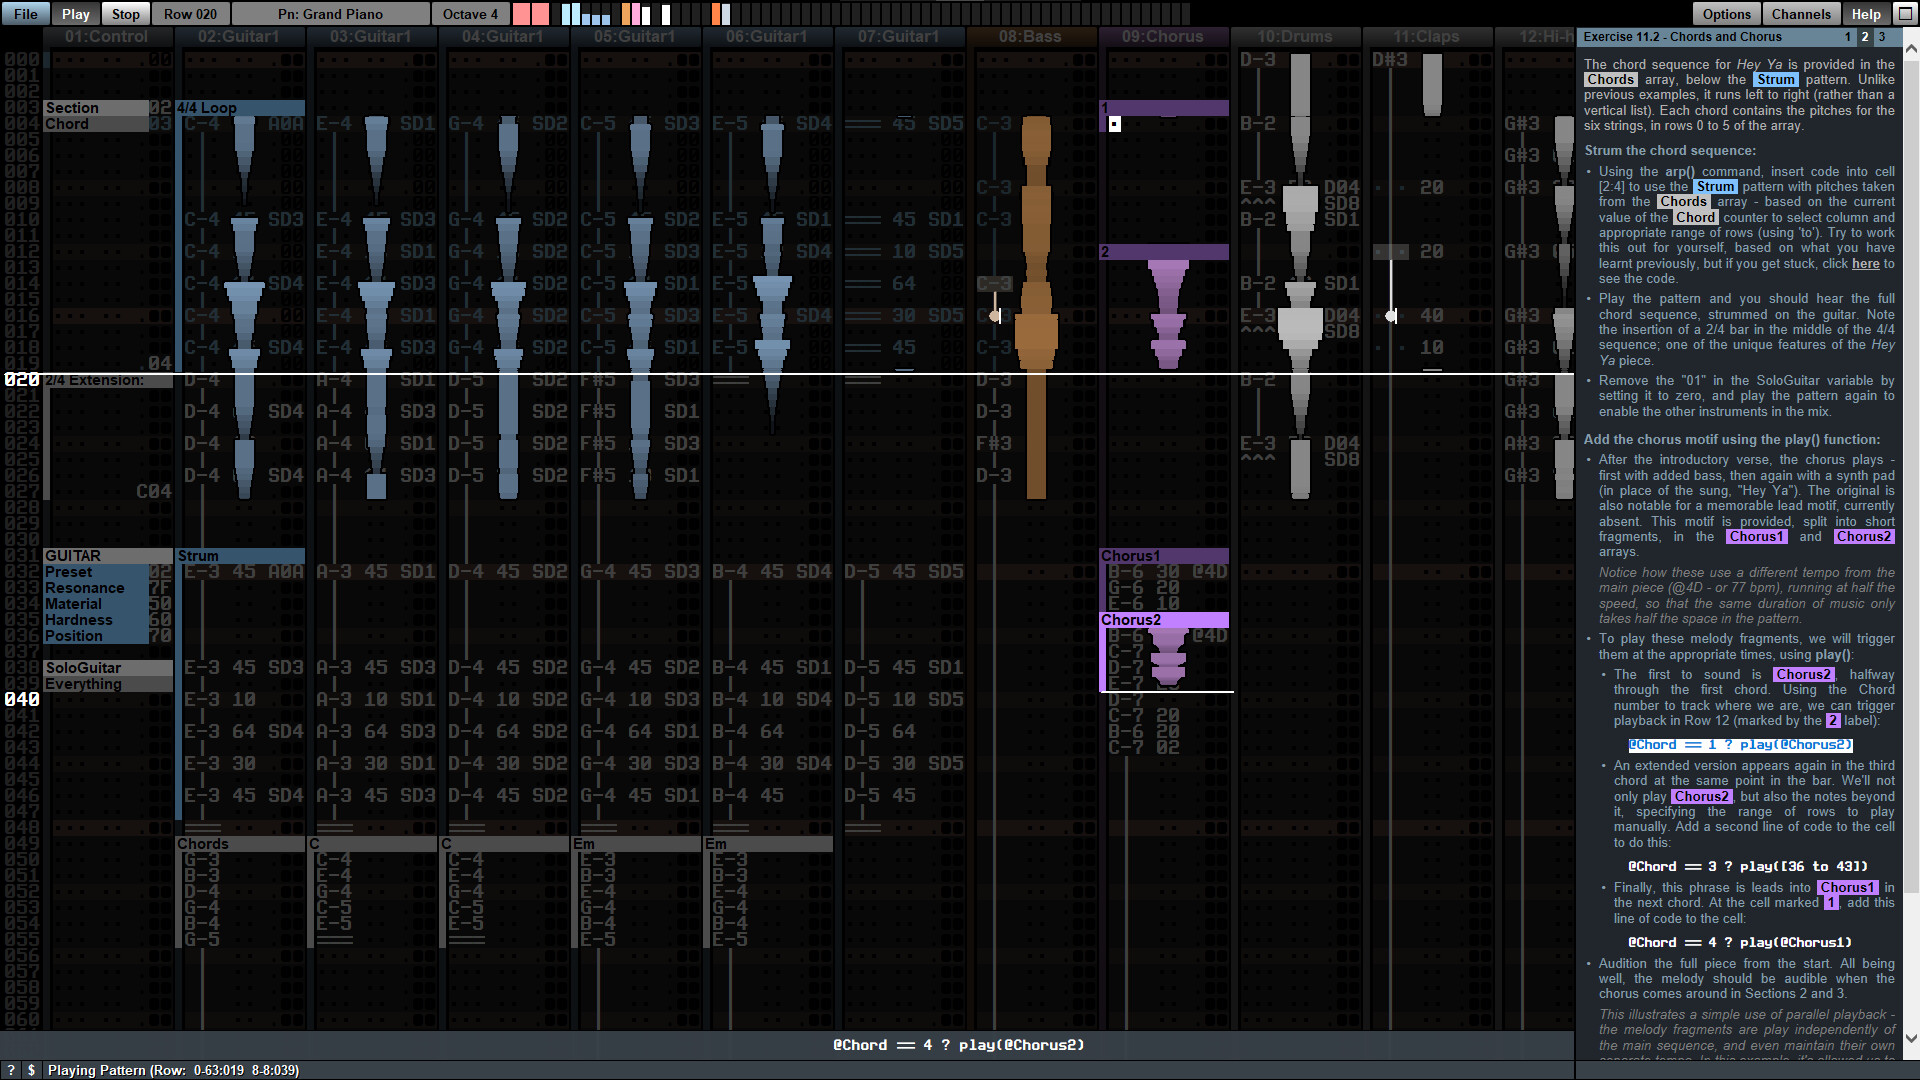This screenshot has width=1920, height=1080.
Task: Open the Help panel
Action: coord(1866,13)
